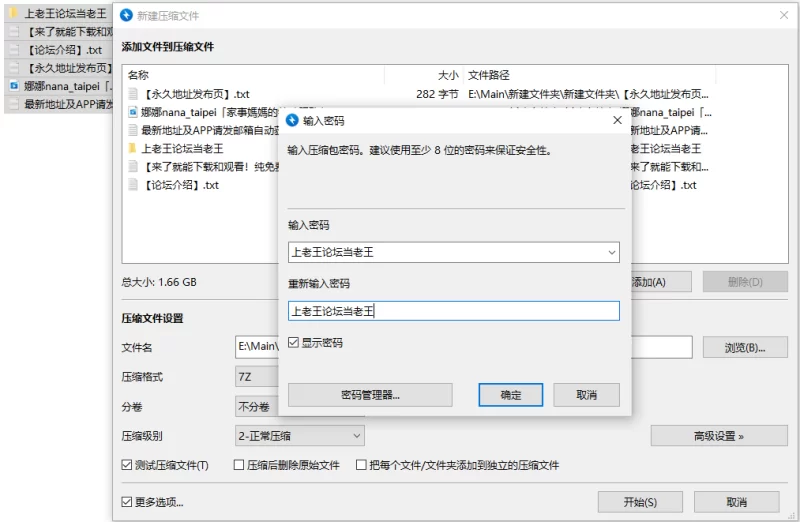The height and width of the screenshot is (522, 800).
Task: Click the file icon beside 【来了就能下载和观看 in the list
Action: coord(133,166)
